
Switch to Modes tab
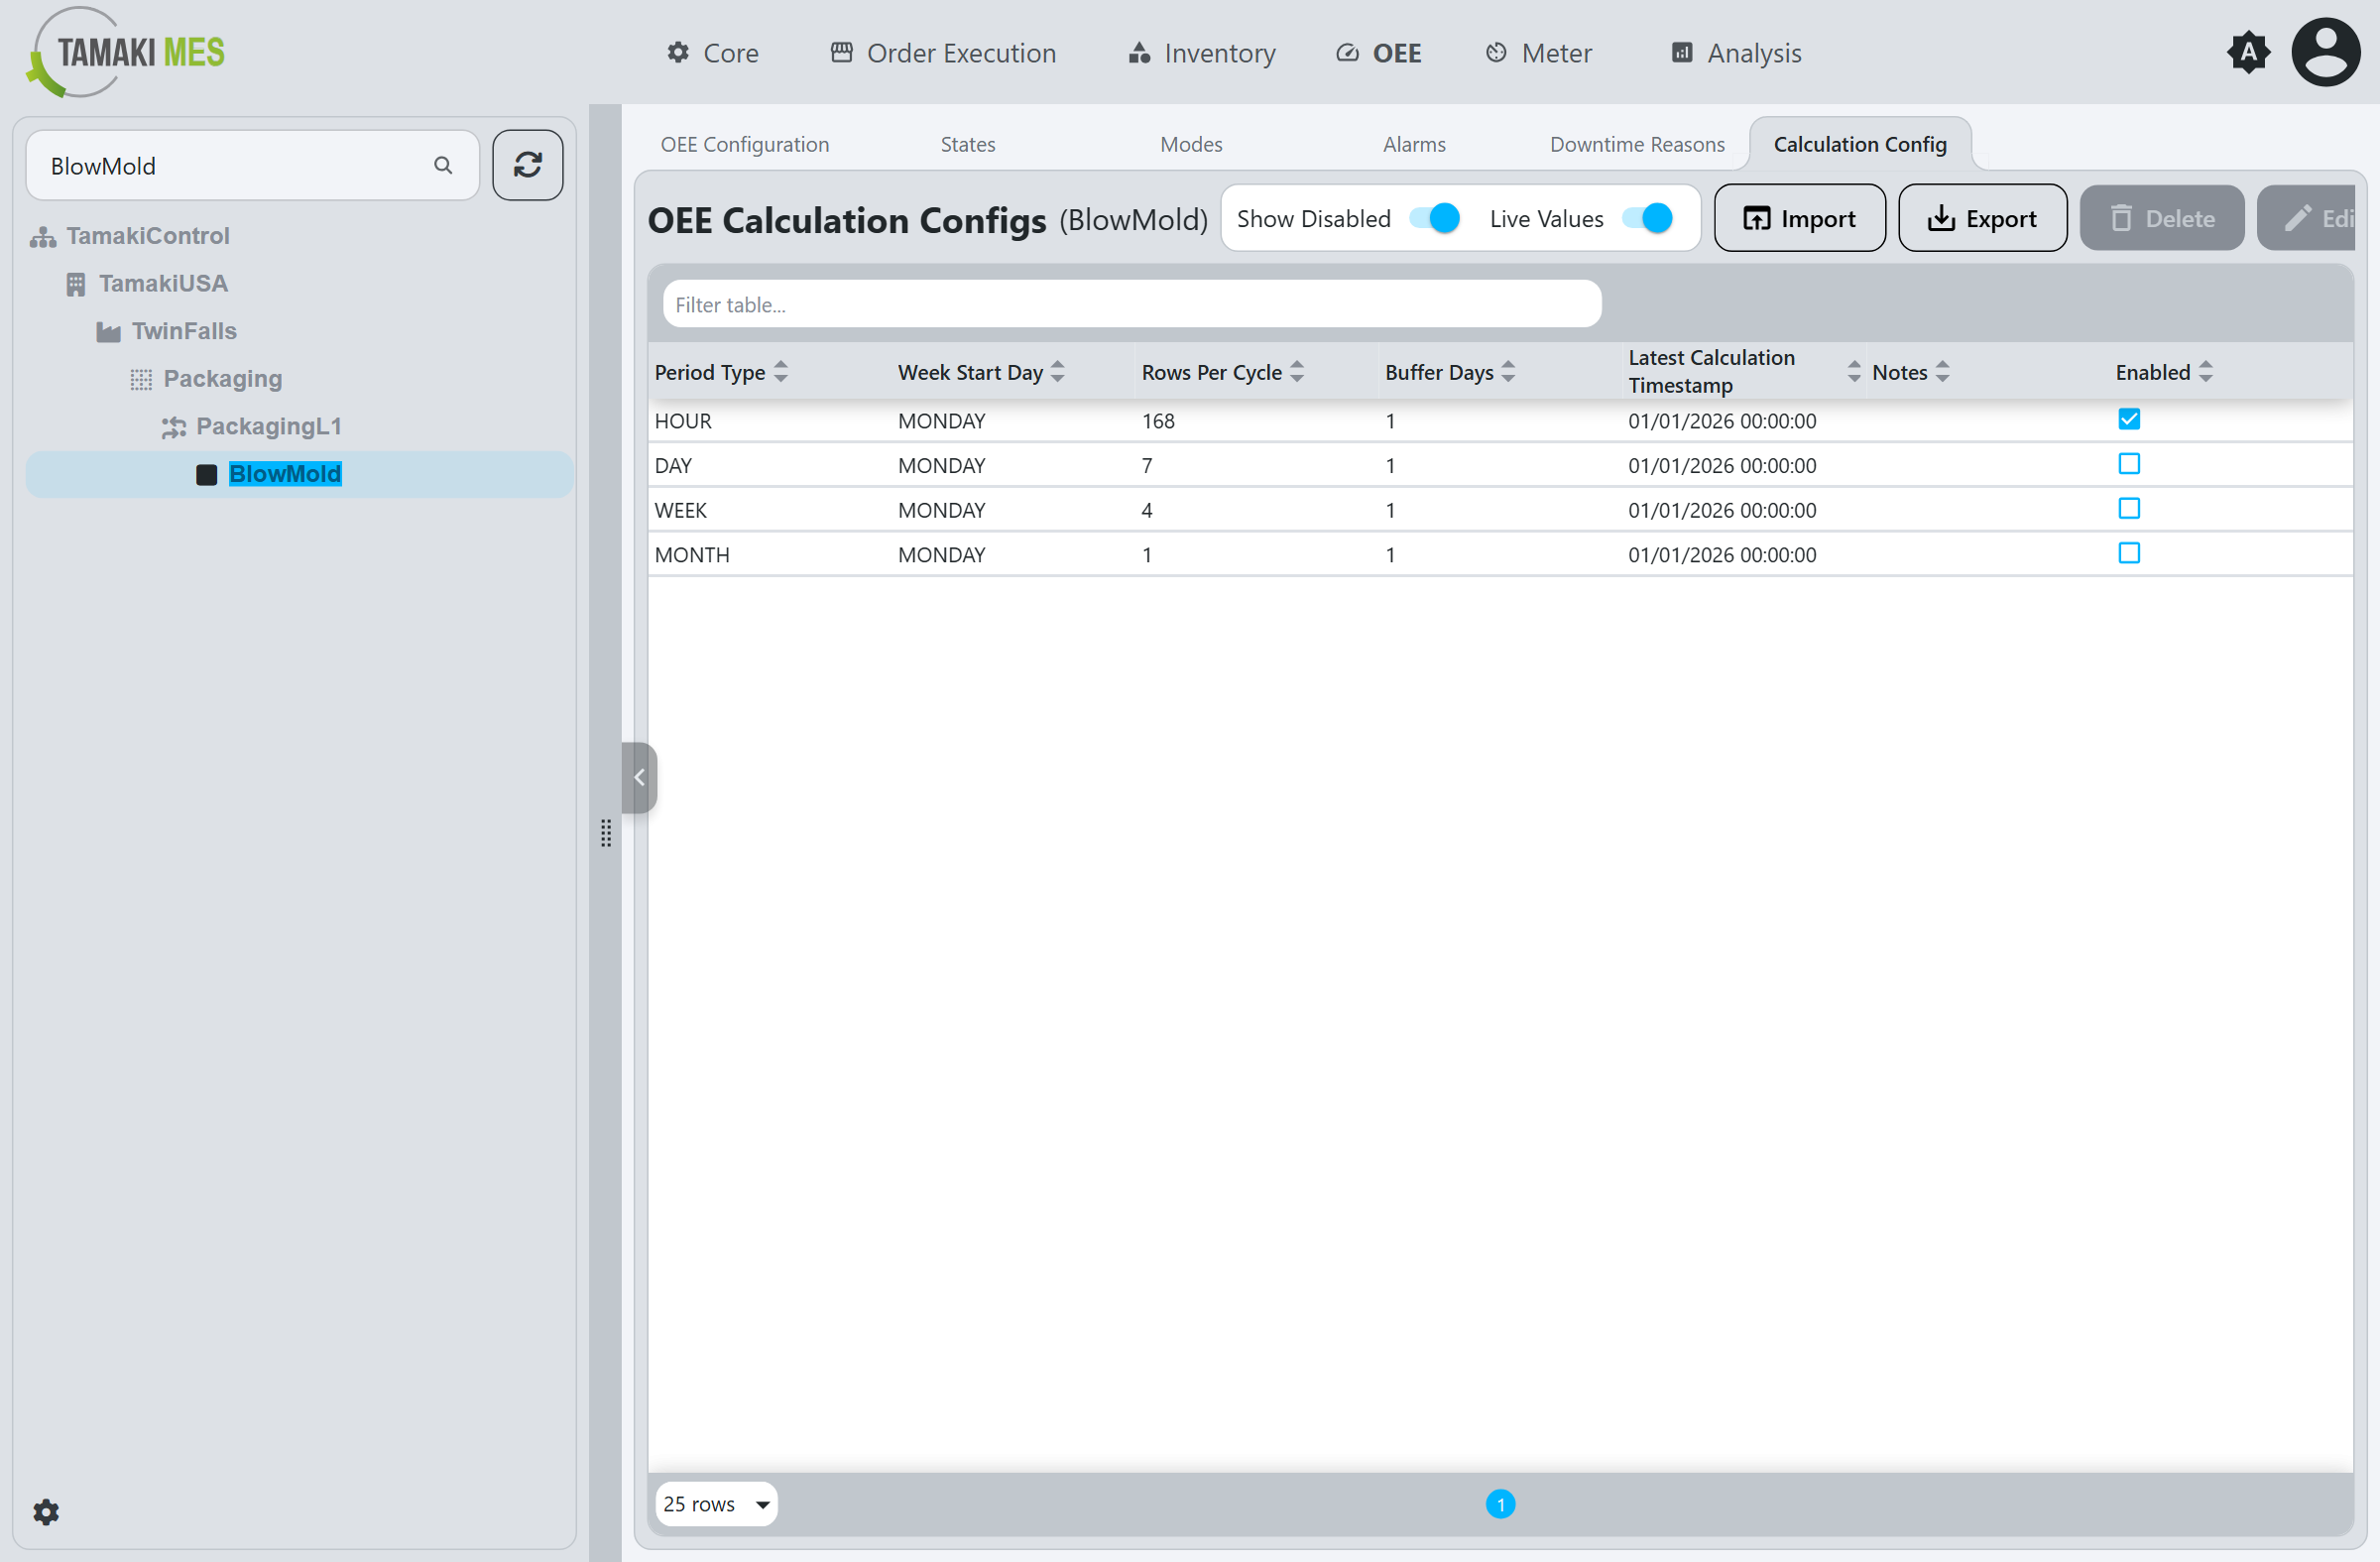point(1191,144)
